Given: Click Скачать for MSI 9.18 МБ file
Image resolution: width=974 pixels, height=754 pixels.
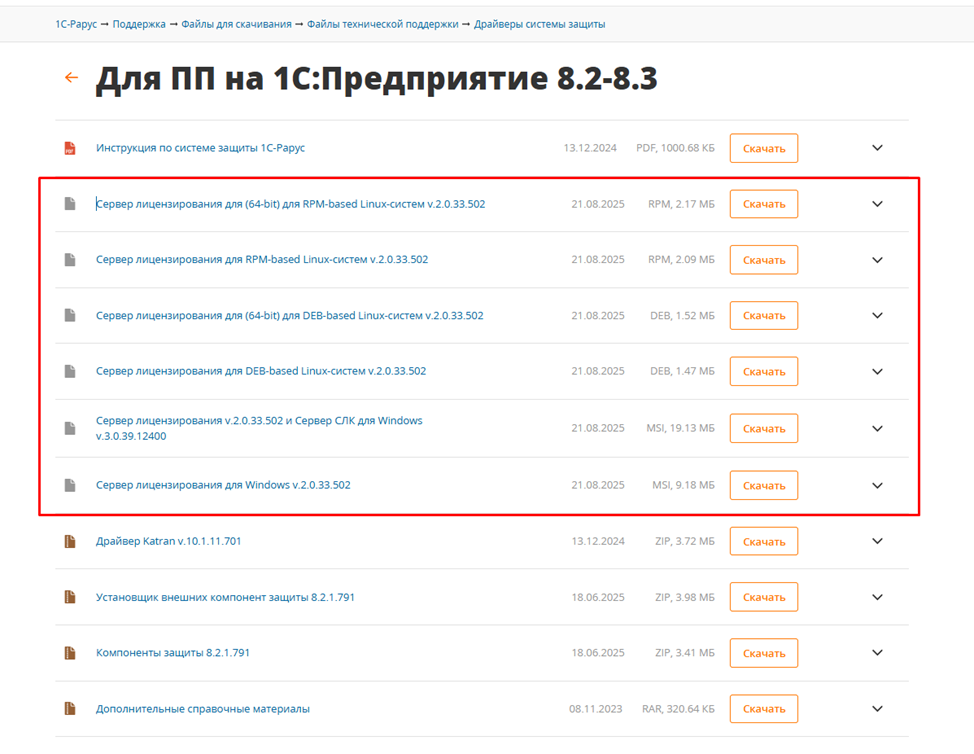Looking at the screenshot, I should click(764, 485).
